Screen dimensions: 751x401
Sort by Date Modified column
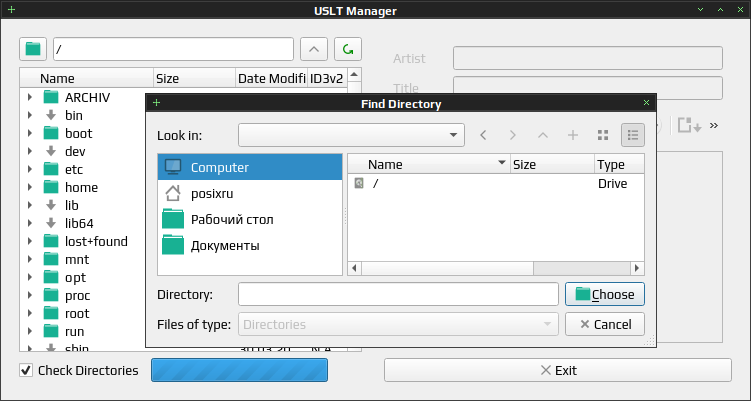click(x=271, y=78)
